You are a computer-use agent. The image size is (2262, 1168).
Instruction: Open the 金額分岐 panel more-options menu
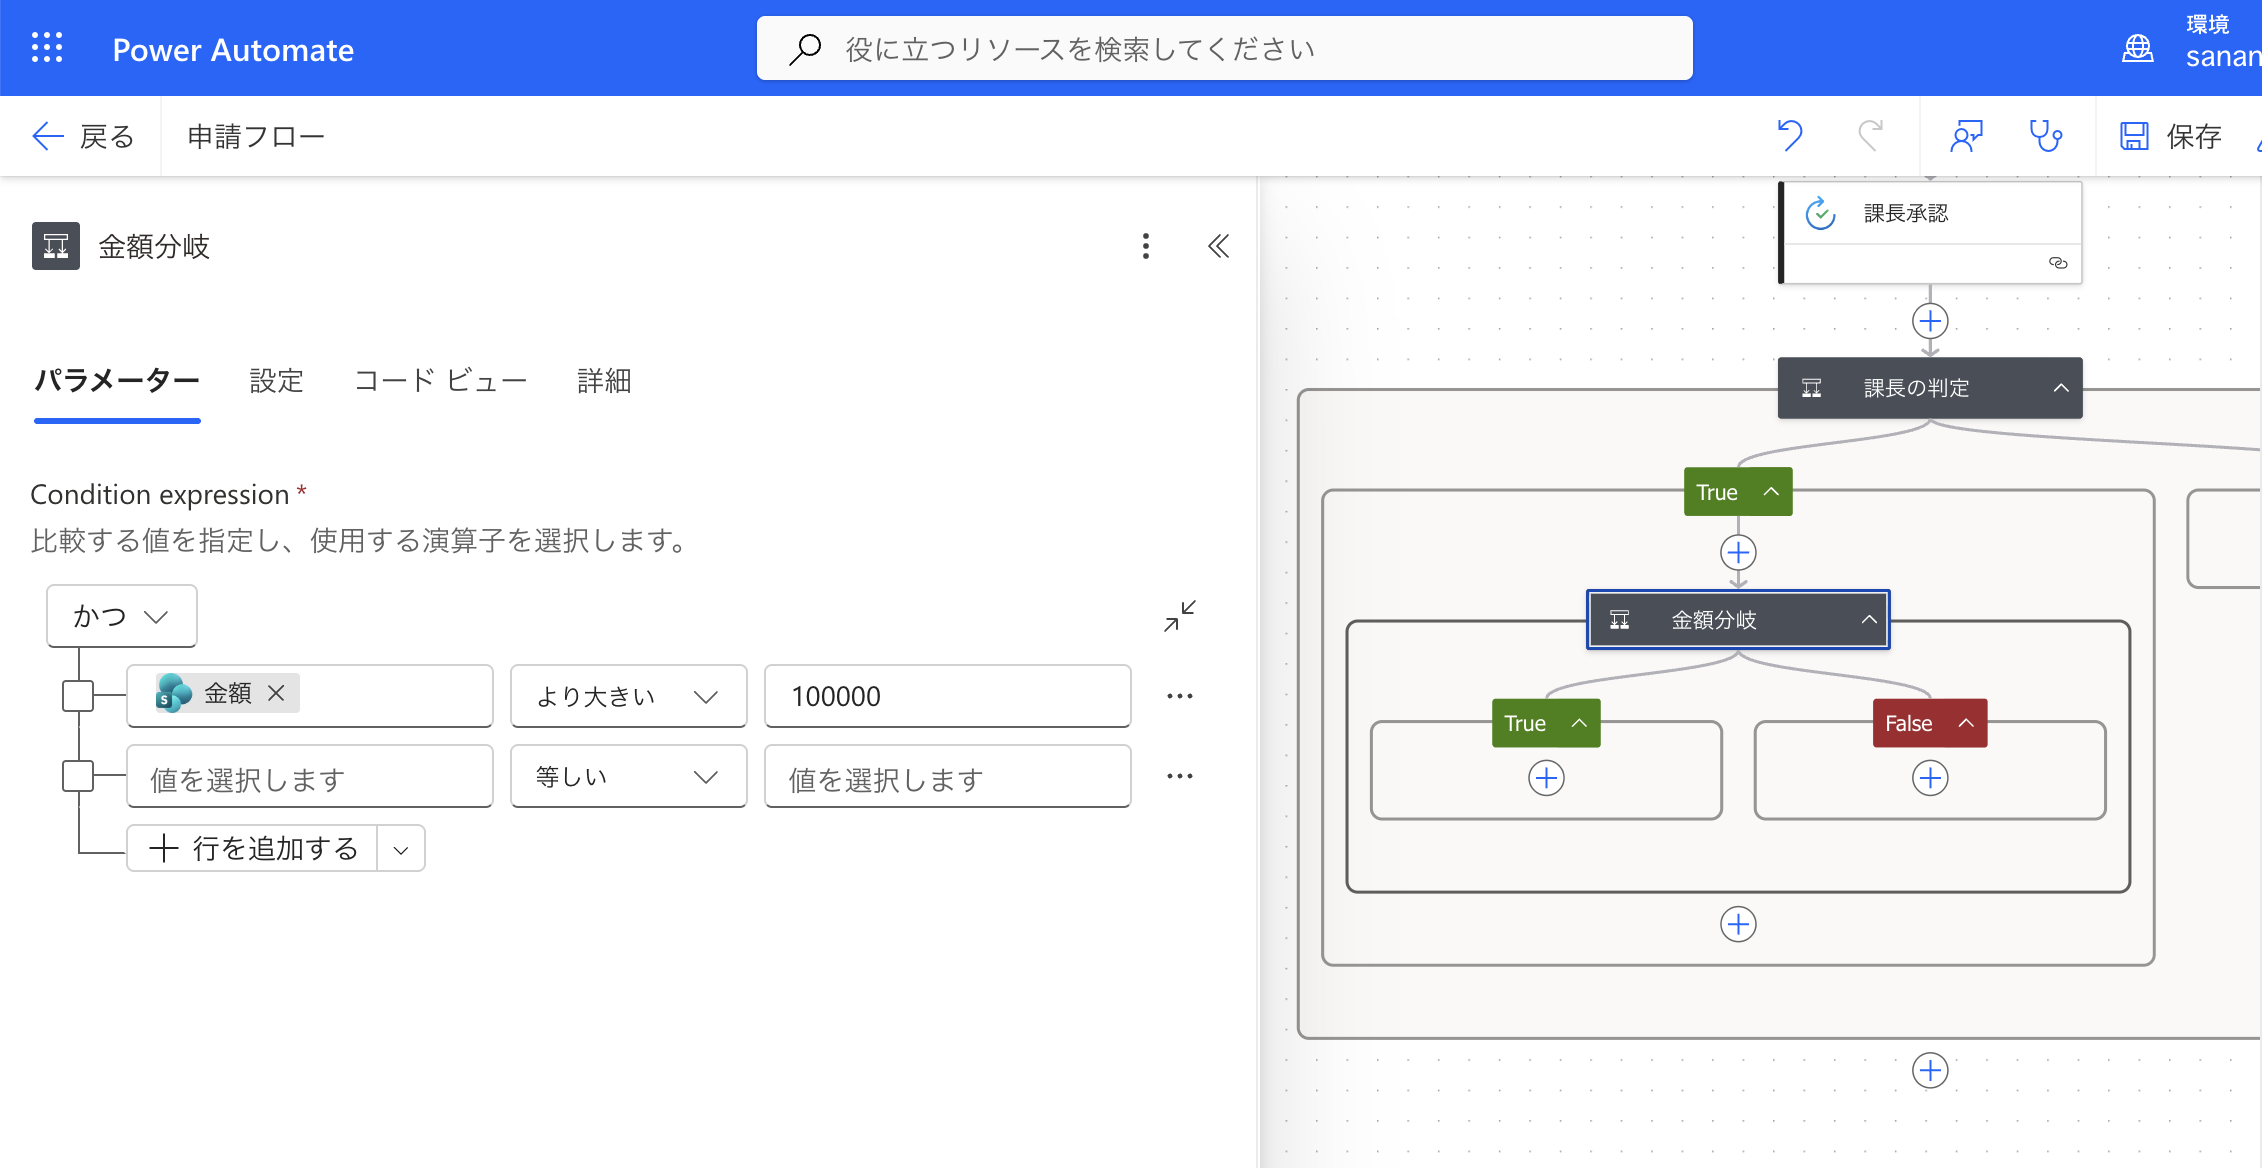(1146, 246)
